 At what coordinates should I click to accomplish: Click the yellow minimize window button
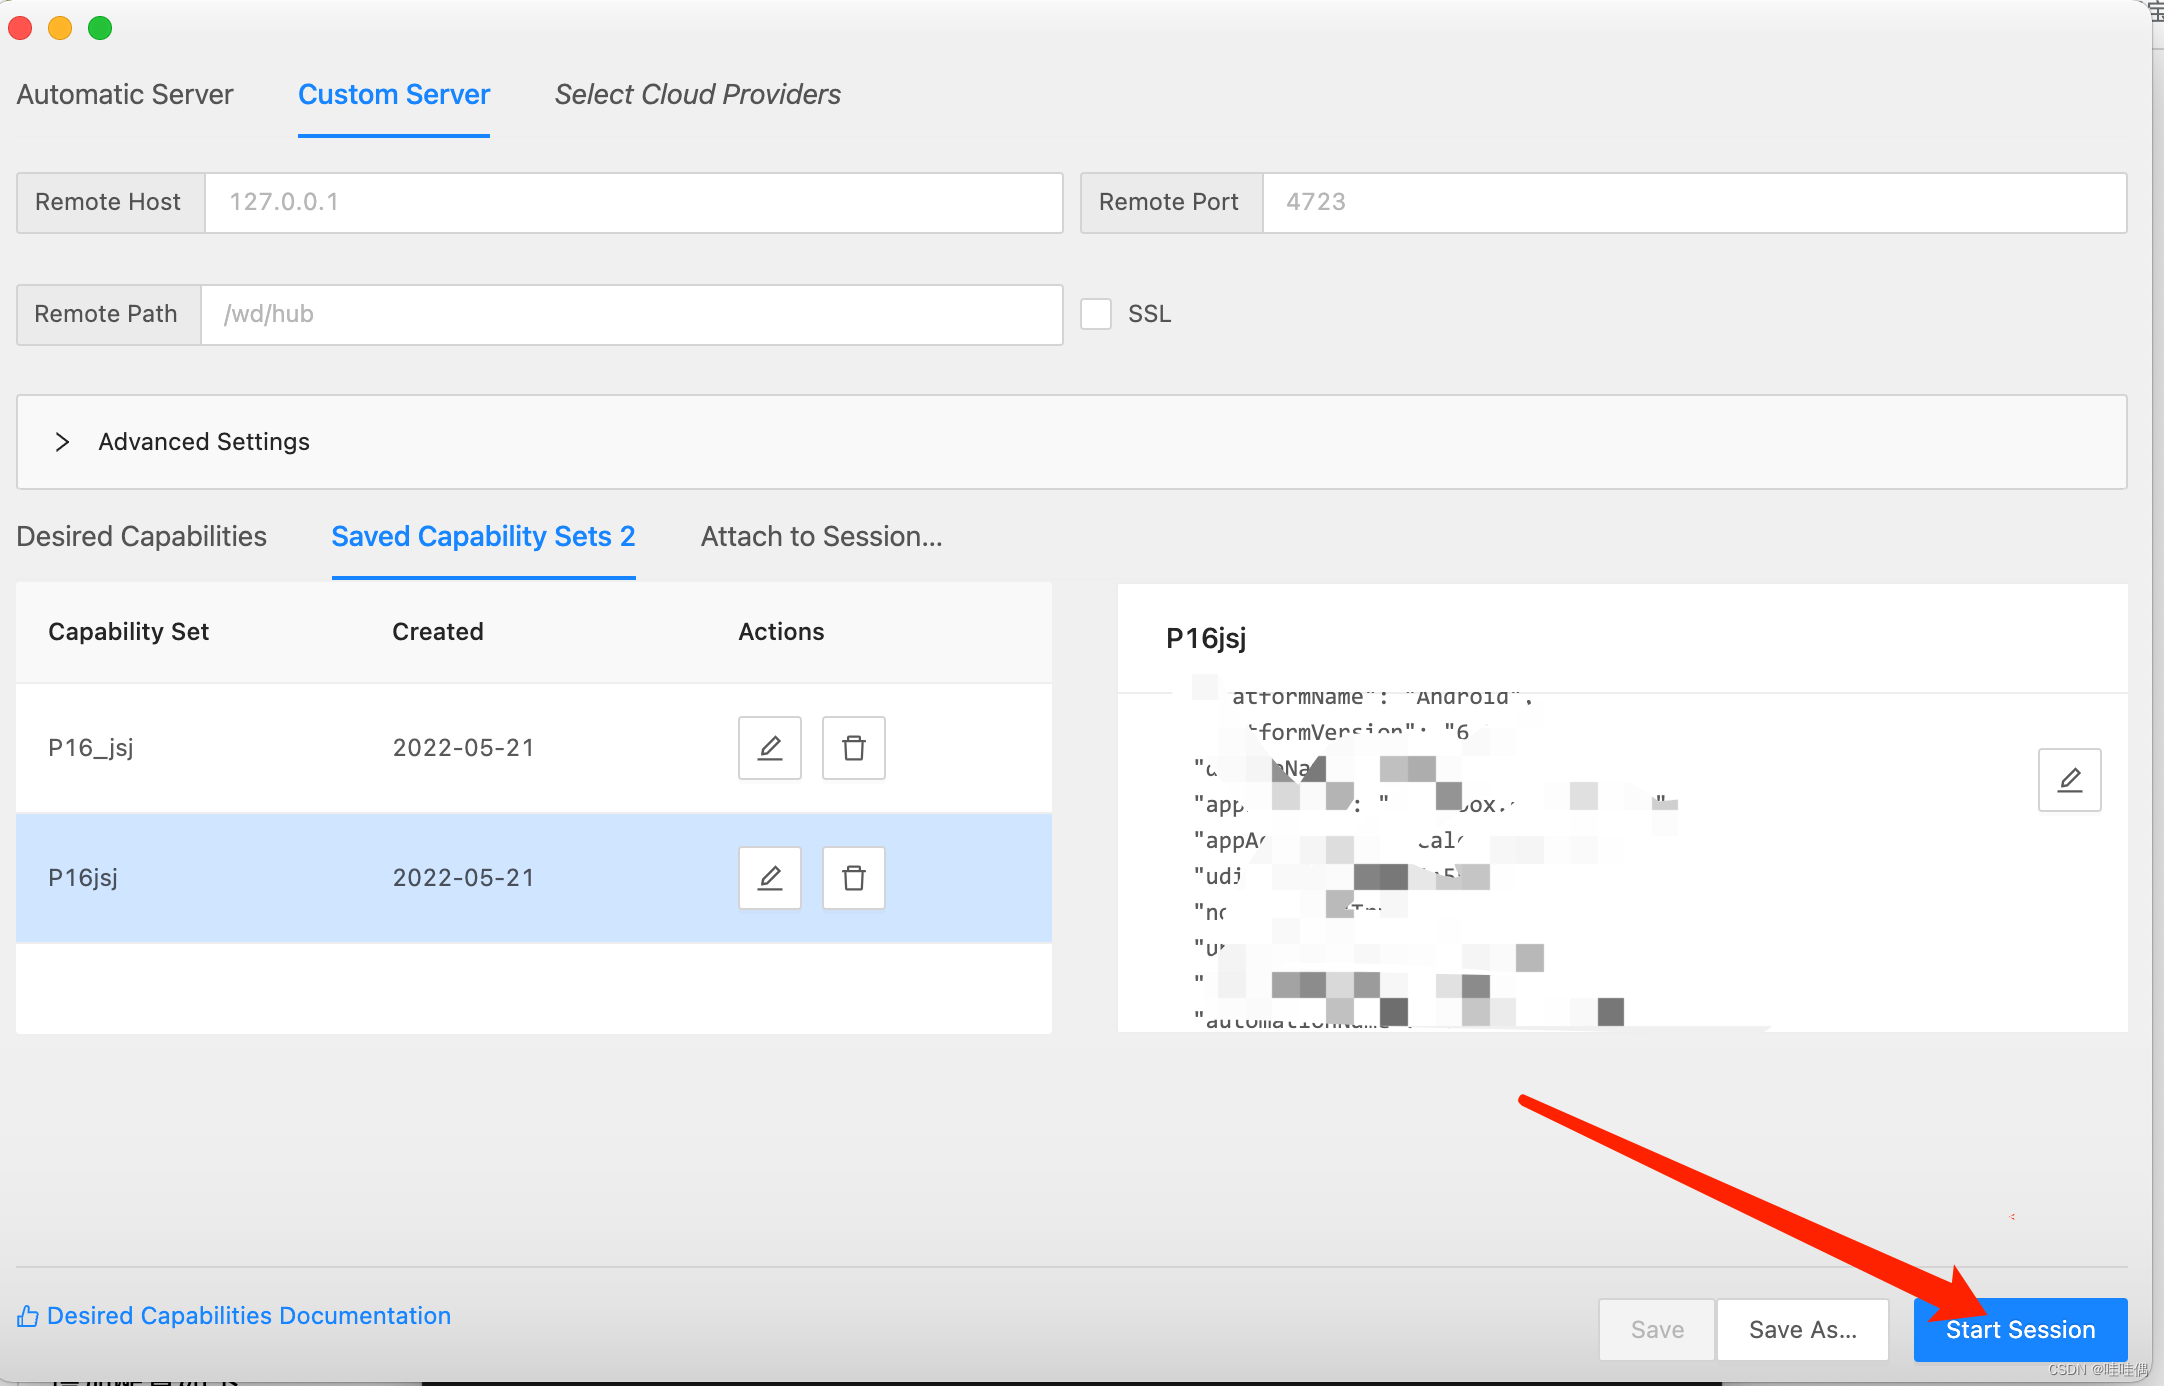[60, 28]
